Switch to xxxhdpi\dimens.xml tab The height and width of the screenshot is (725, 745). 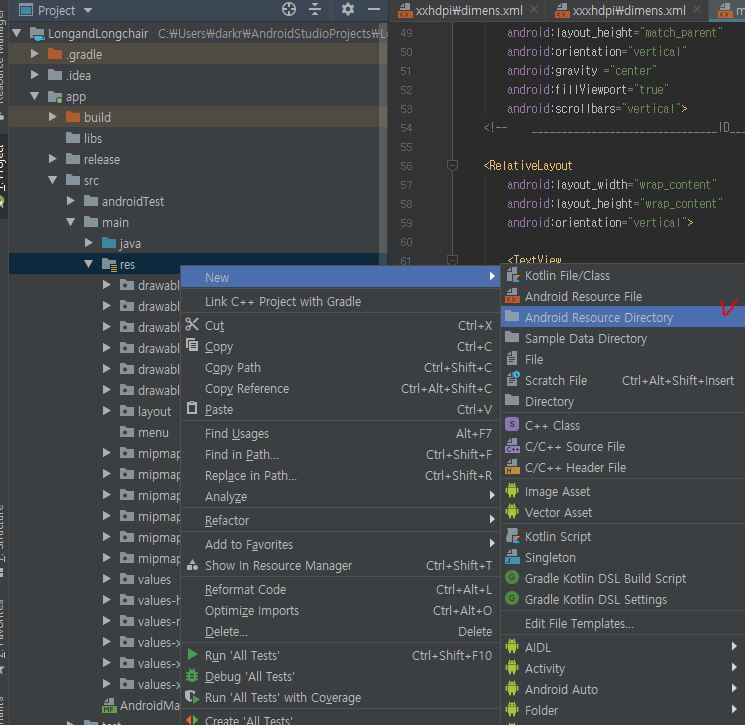pyautogui.click(x=629, y=10)
